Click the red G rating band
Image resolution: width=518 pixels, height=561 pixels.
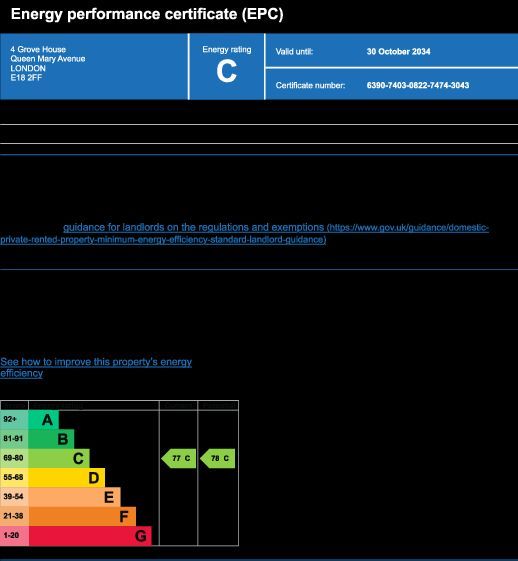90,536
